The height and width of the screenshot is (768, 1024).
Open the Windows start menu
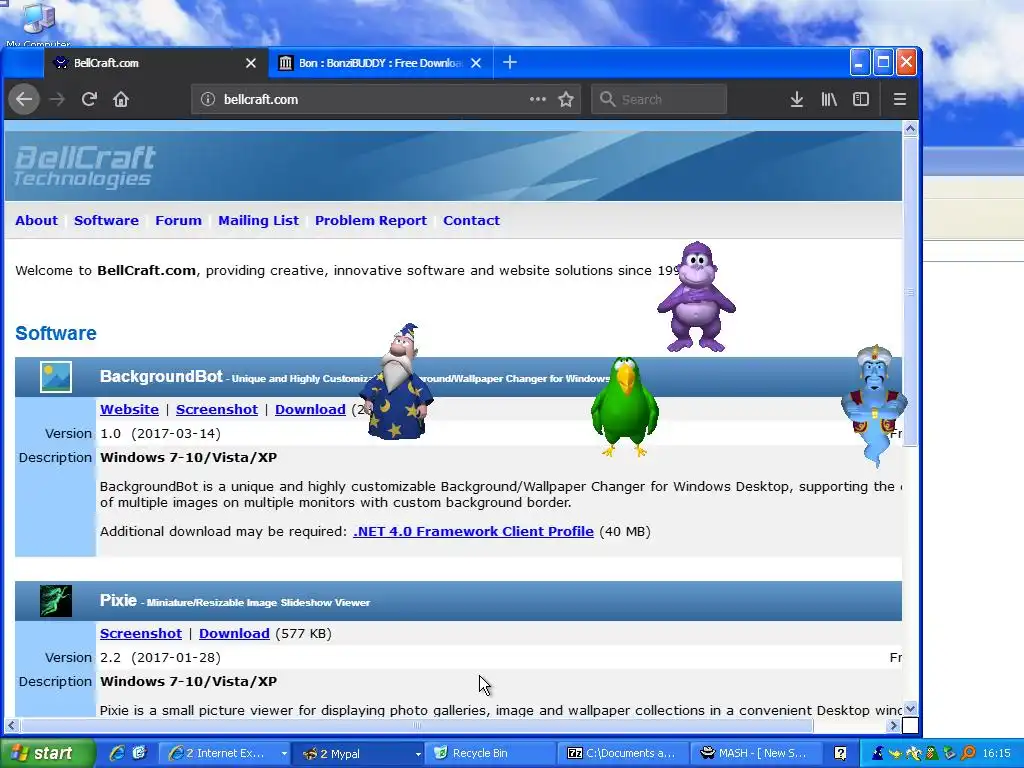46,753
